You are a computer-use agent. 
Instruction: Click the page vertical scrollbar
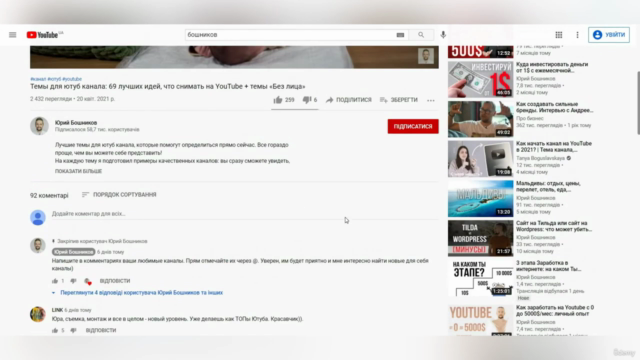pyautogui.click(x=638, y=102)
